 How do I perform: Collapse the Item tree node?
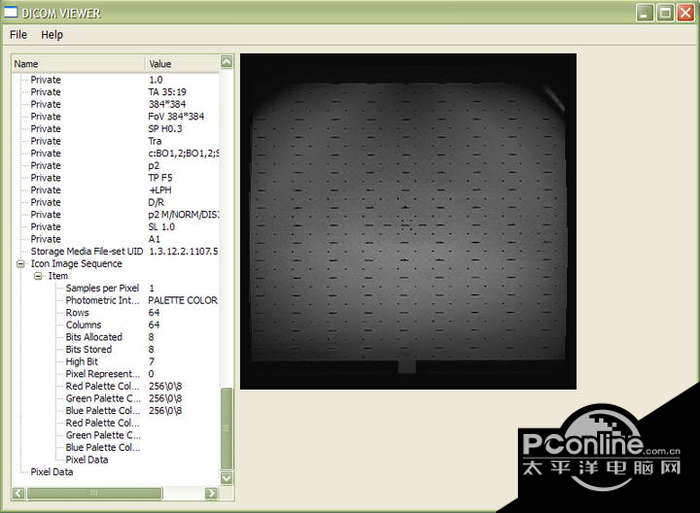click(38, 276)
